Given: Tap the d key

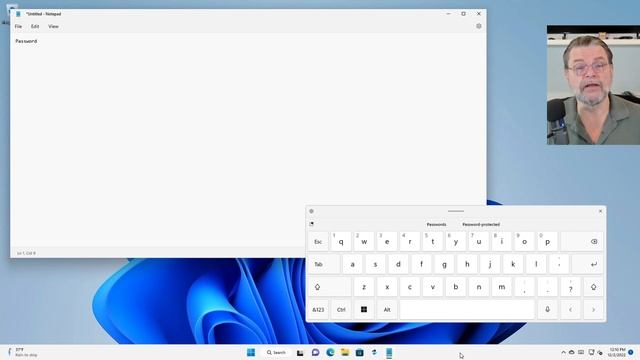Looking at the screenshot, I should point(398,264).
